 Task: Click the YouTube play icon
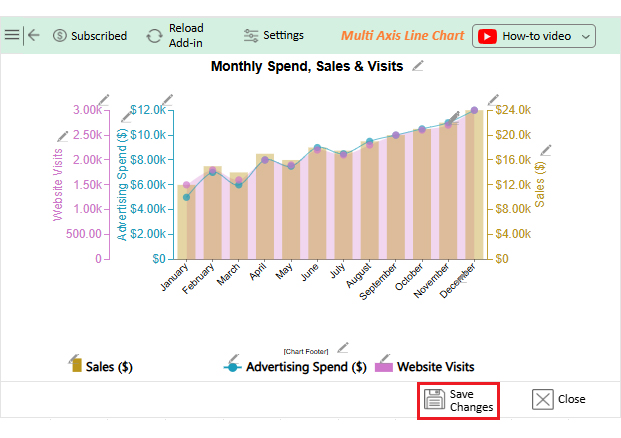point(487,36)
